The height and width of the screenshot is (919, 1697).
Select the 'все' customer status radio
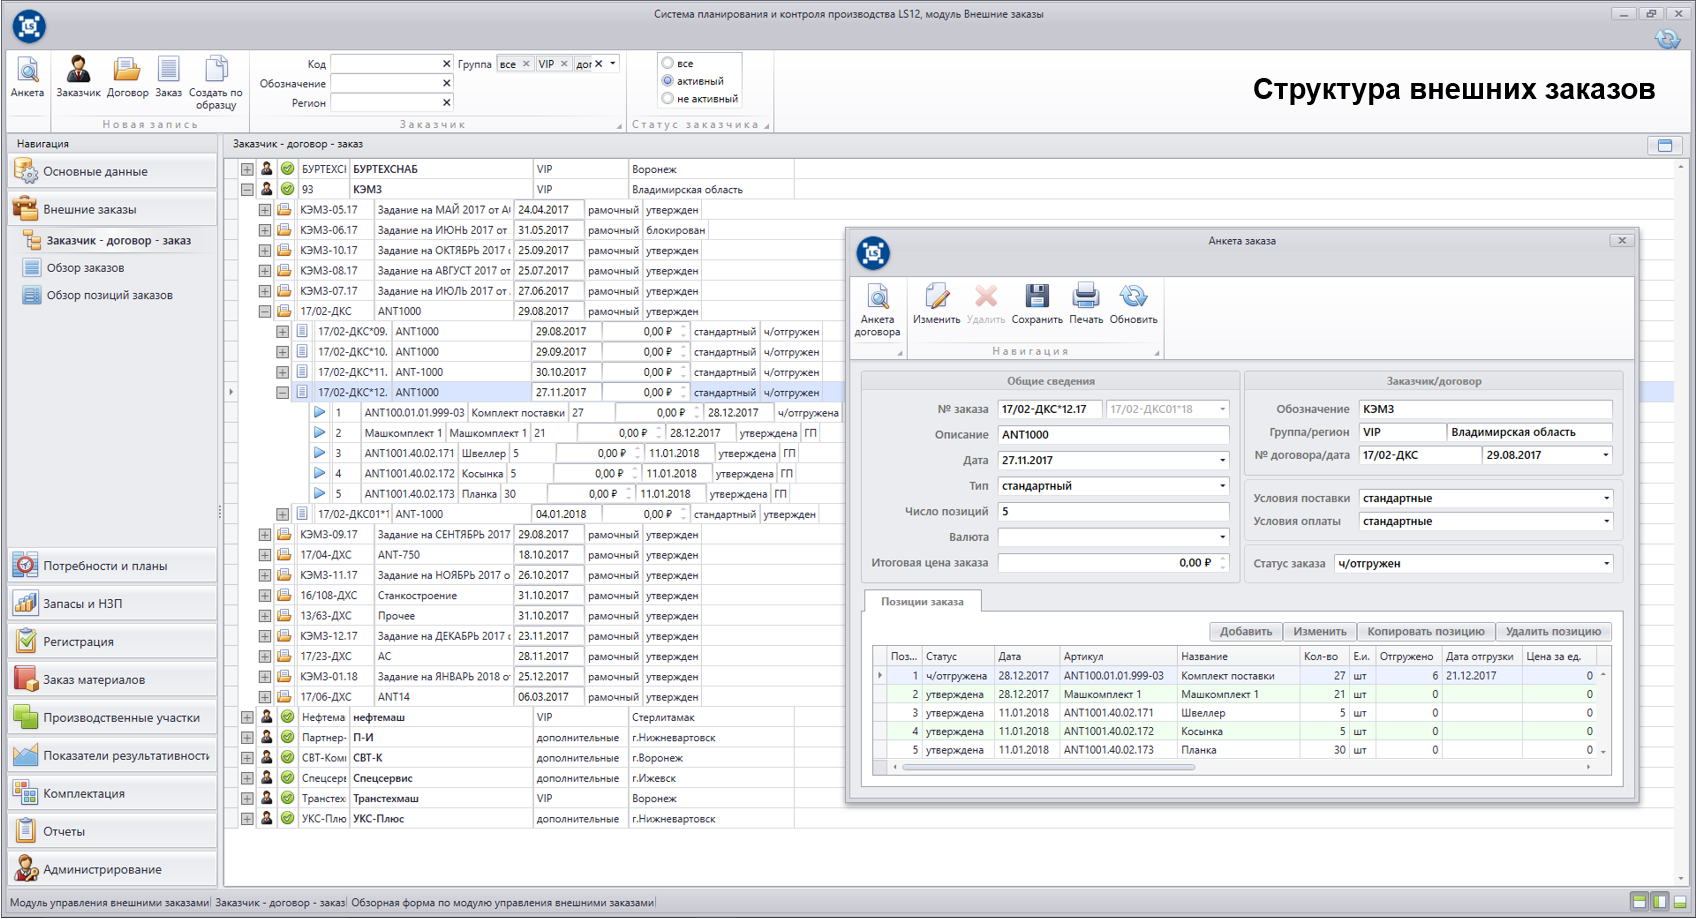click(x=667, y=63)
